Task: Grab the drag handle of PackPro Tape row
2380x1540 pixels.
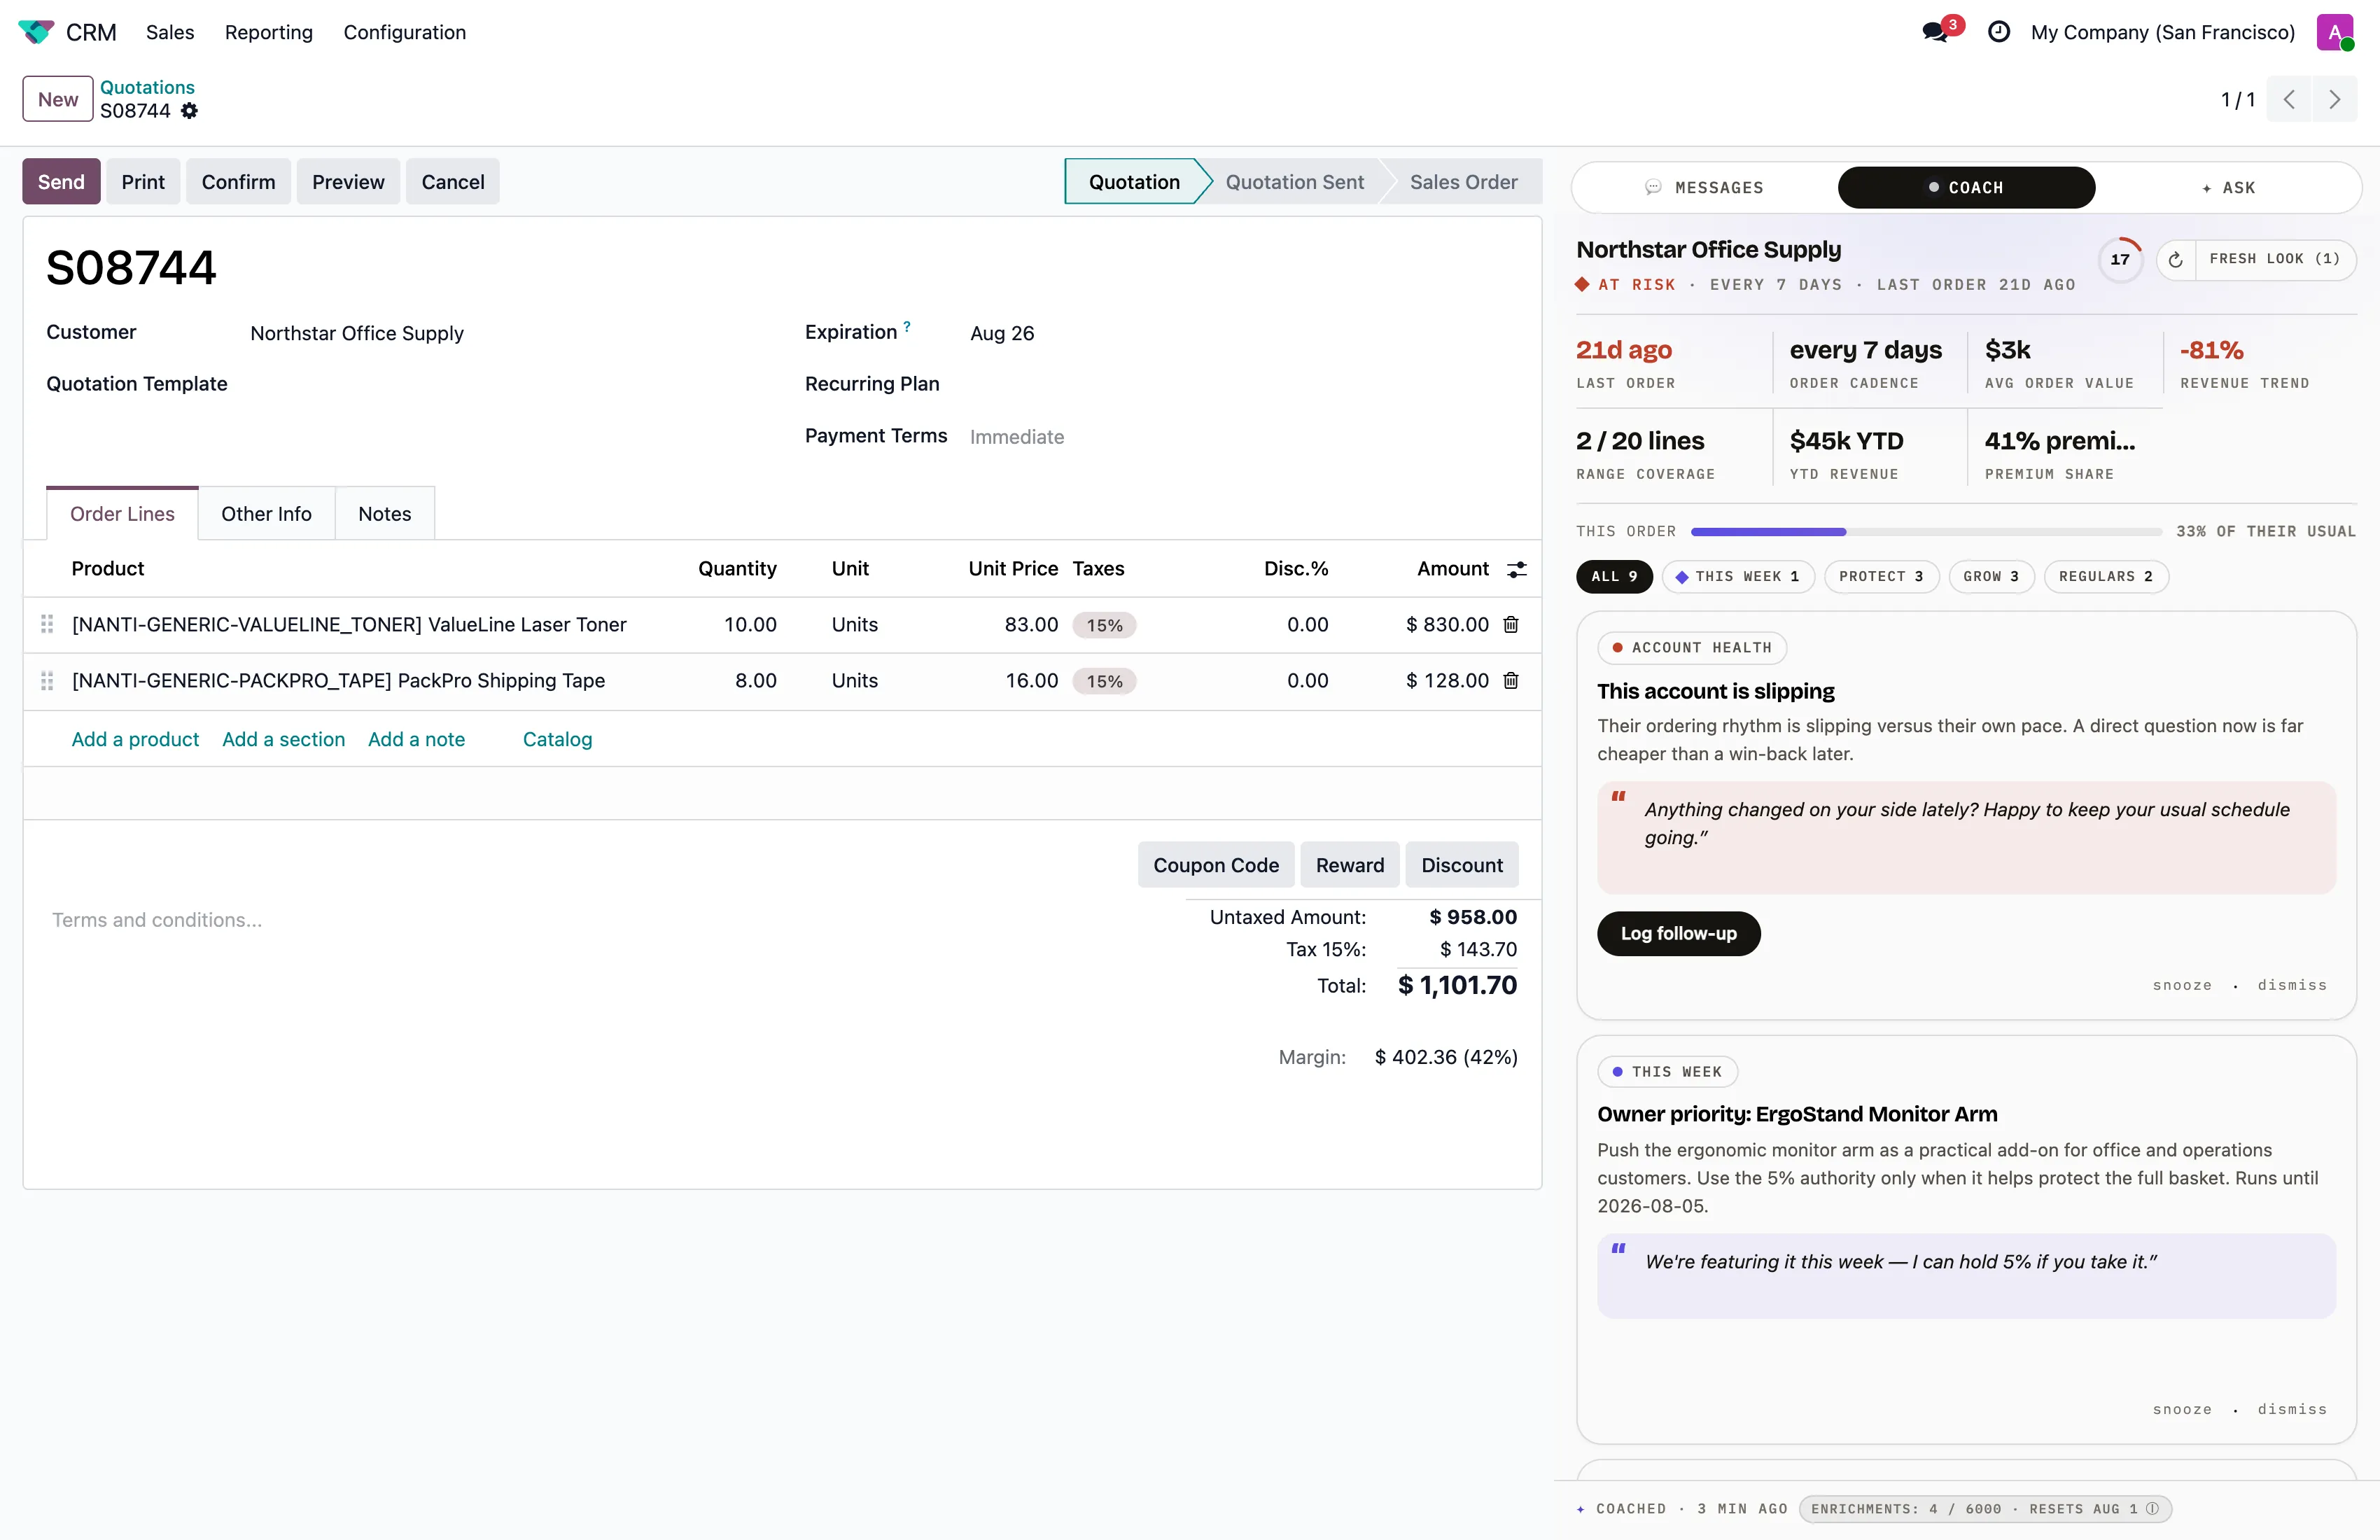Action: pyautogui.click(x=46, y=680)
